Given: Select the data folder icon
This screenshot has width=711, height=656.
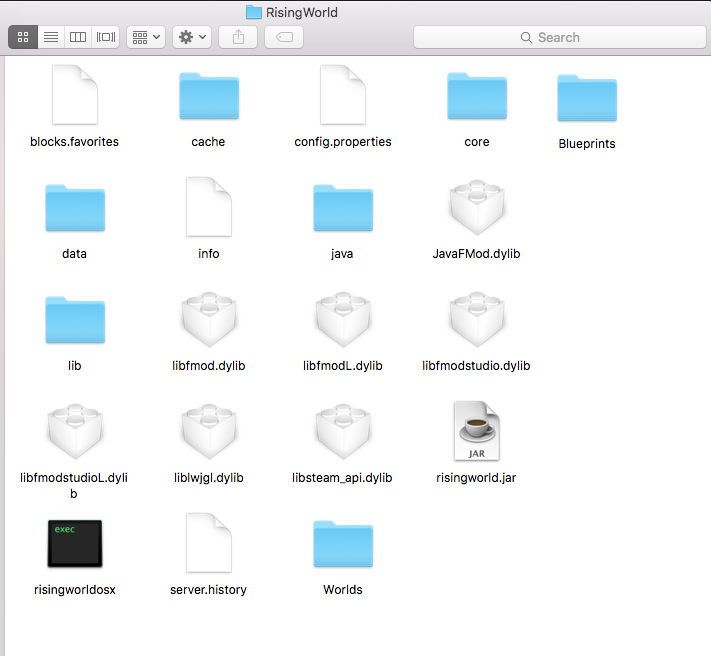Looking at the screenshot, I should pyautogui.click(x=75, y=208).
